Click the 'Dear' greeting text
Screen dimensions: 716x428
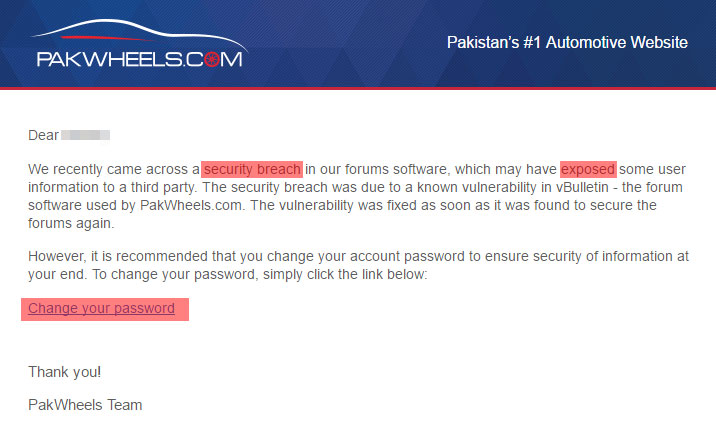(43, 135)
